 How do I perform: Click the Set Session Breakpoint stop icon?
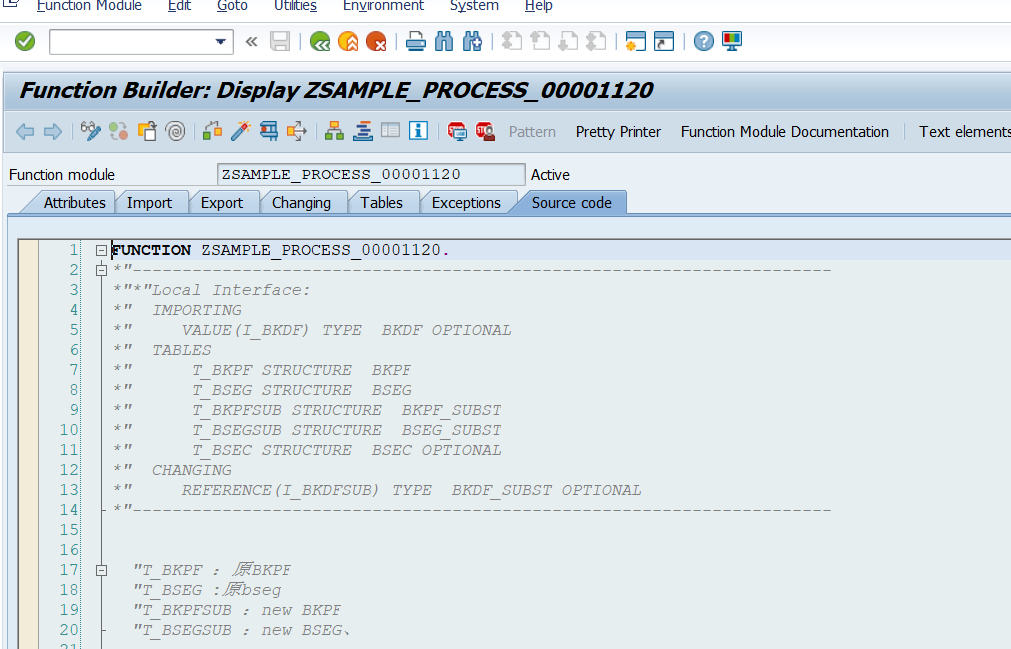click(457, 131)
